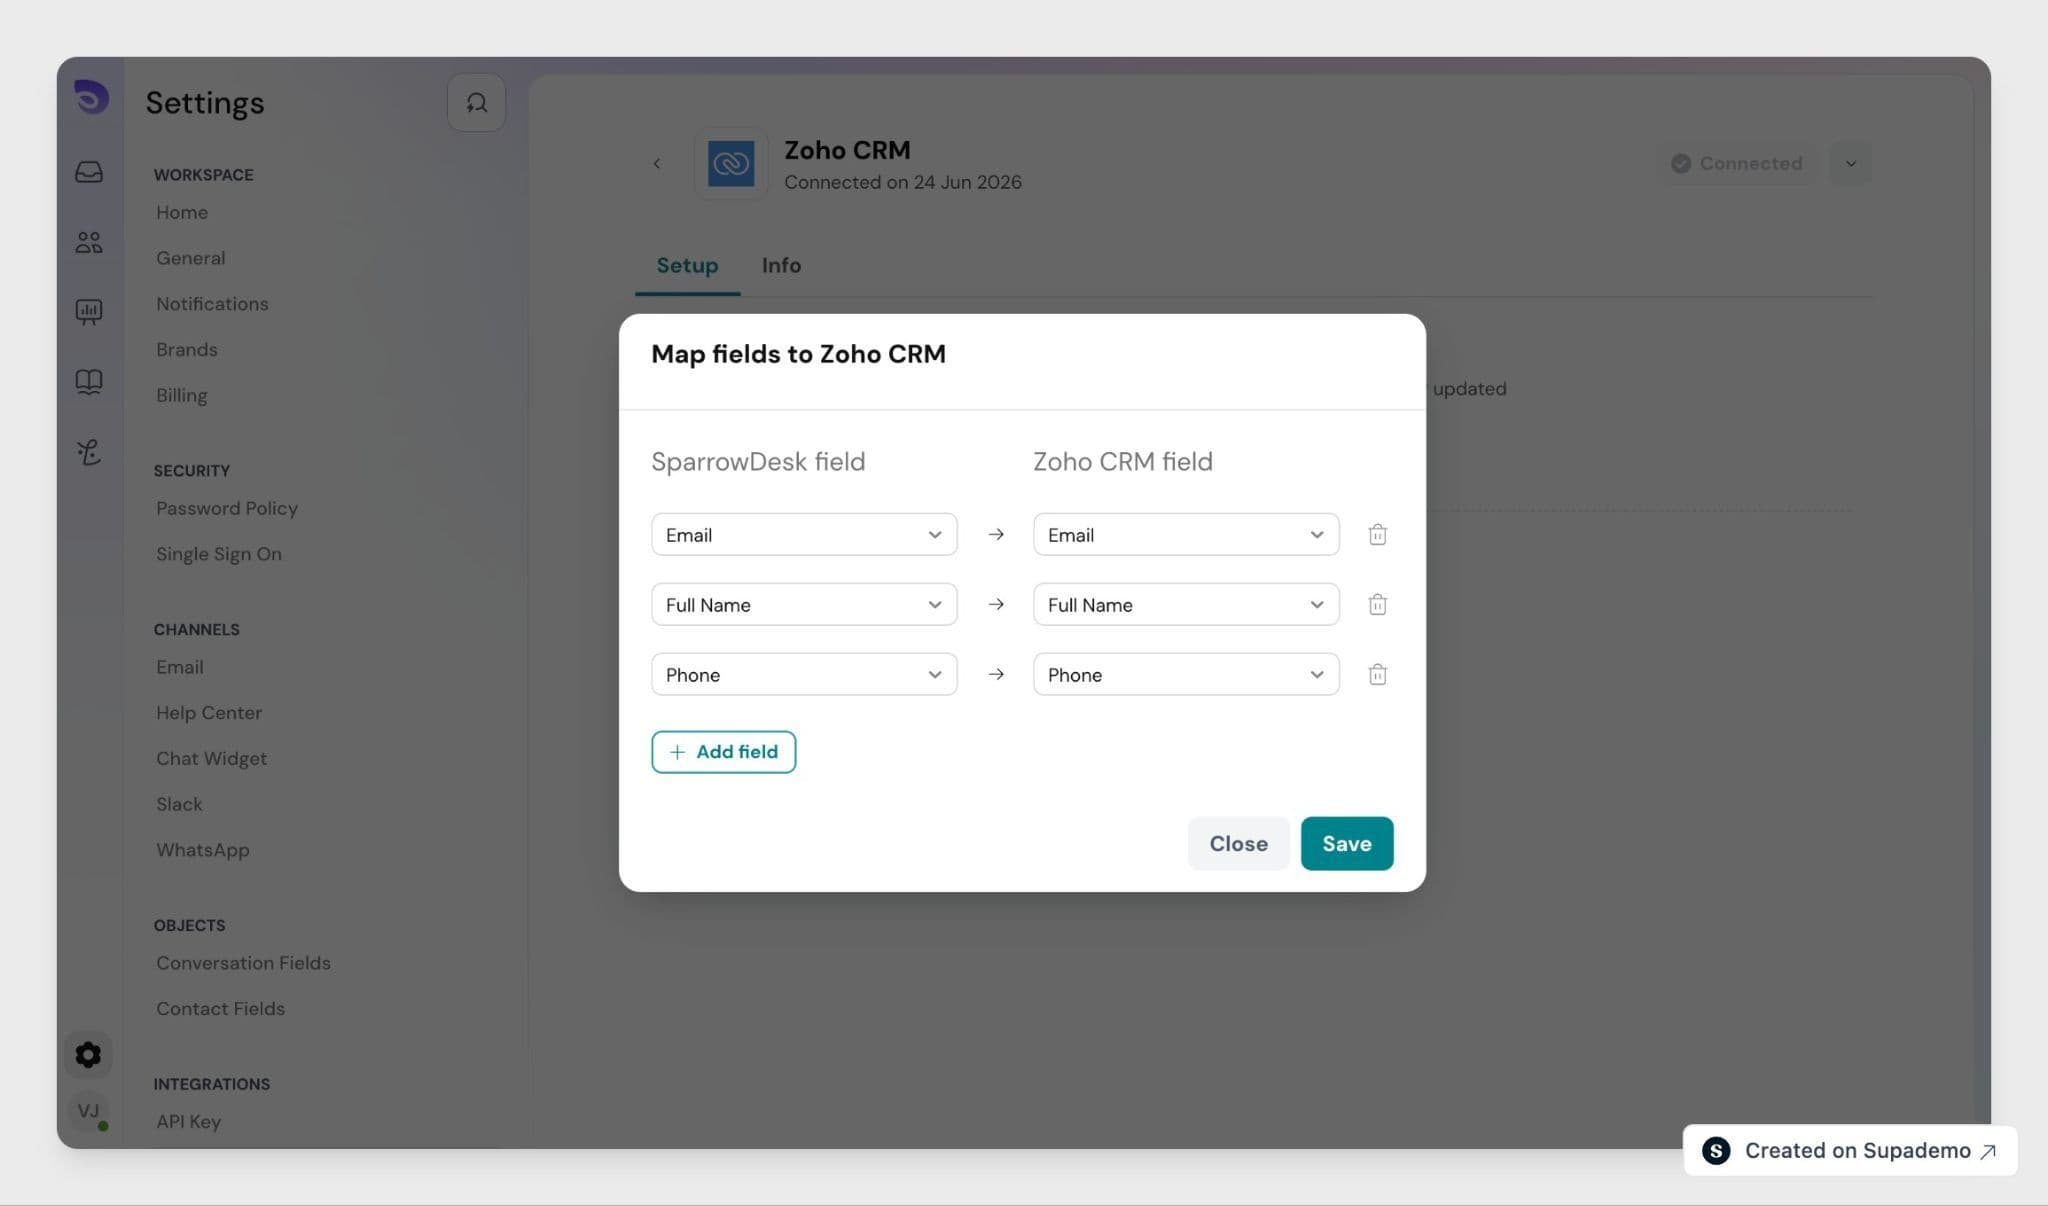Delete the Phone field mapping
This screenshot has height=1206, width=2048.
click(1377, 674)
